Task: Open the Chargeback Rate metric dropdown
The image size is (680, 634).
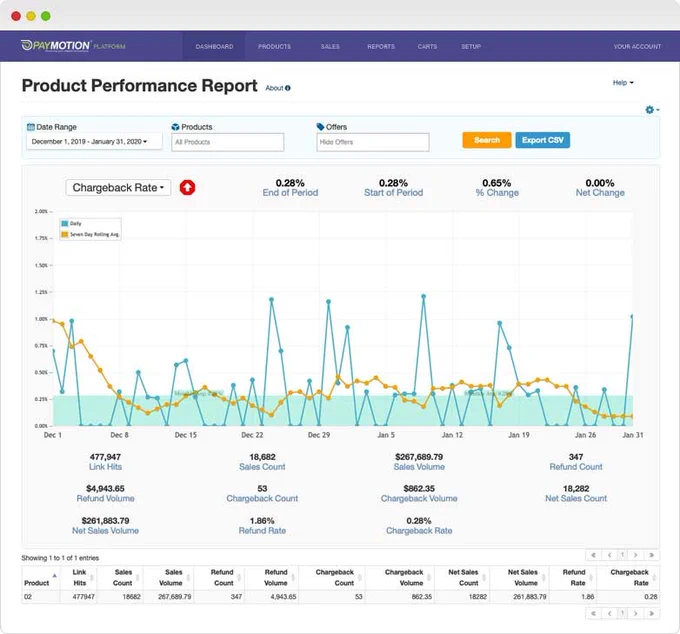Action: (x=118, y=188)
